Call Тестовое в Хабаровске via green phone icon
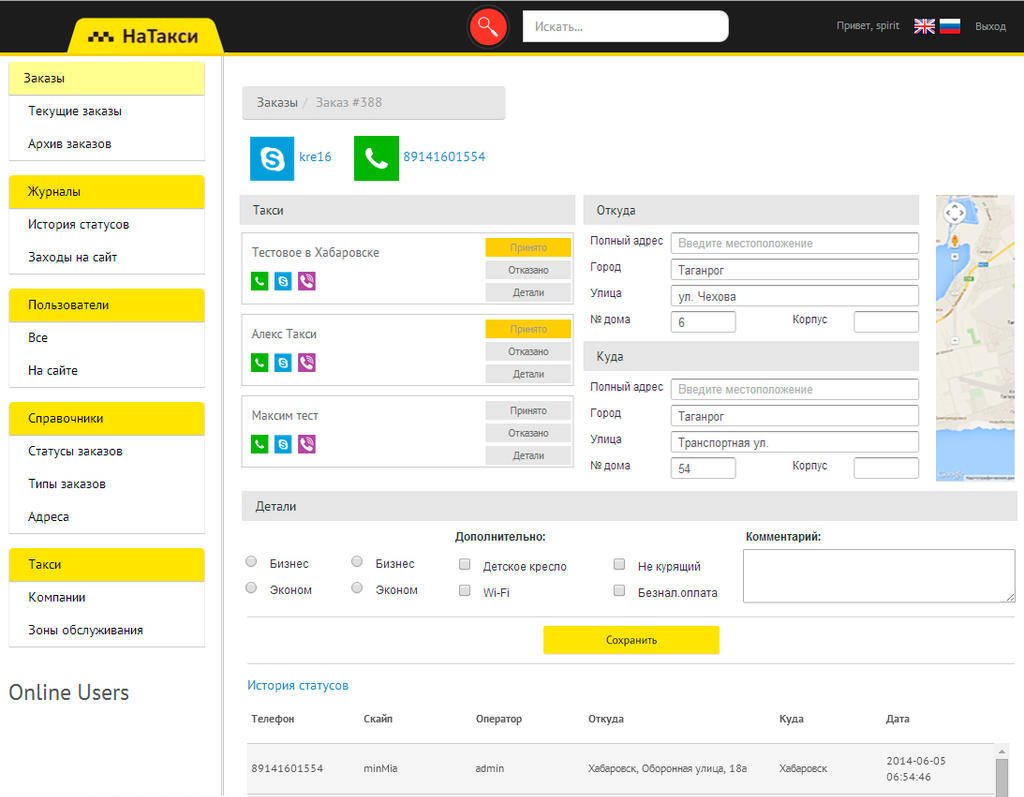Screen dimensions: 1024x797 [259, 282]
